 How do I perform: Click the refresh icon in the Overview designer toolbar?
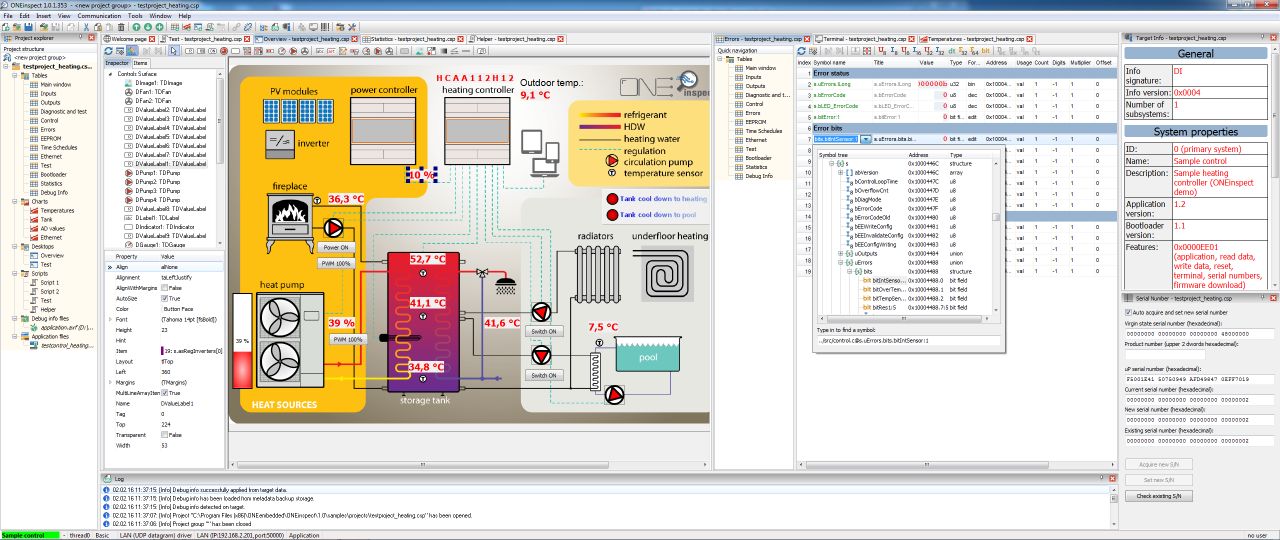pyautogui.click(x=108, y=51)
